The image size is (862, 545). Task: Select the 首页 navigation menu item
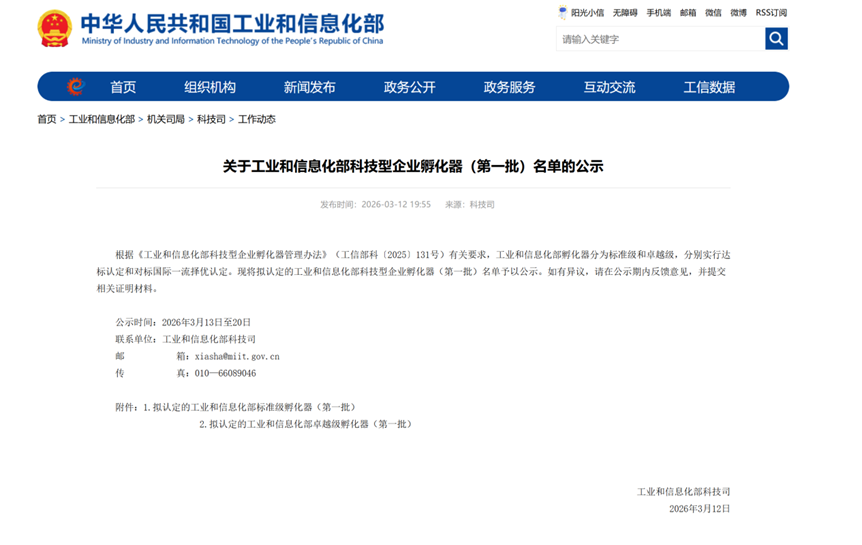(x=123, y=87)
